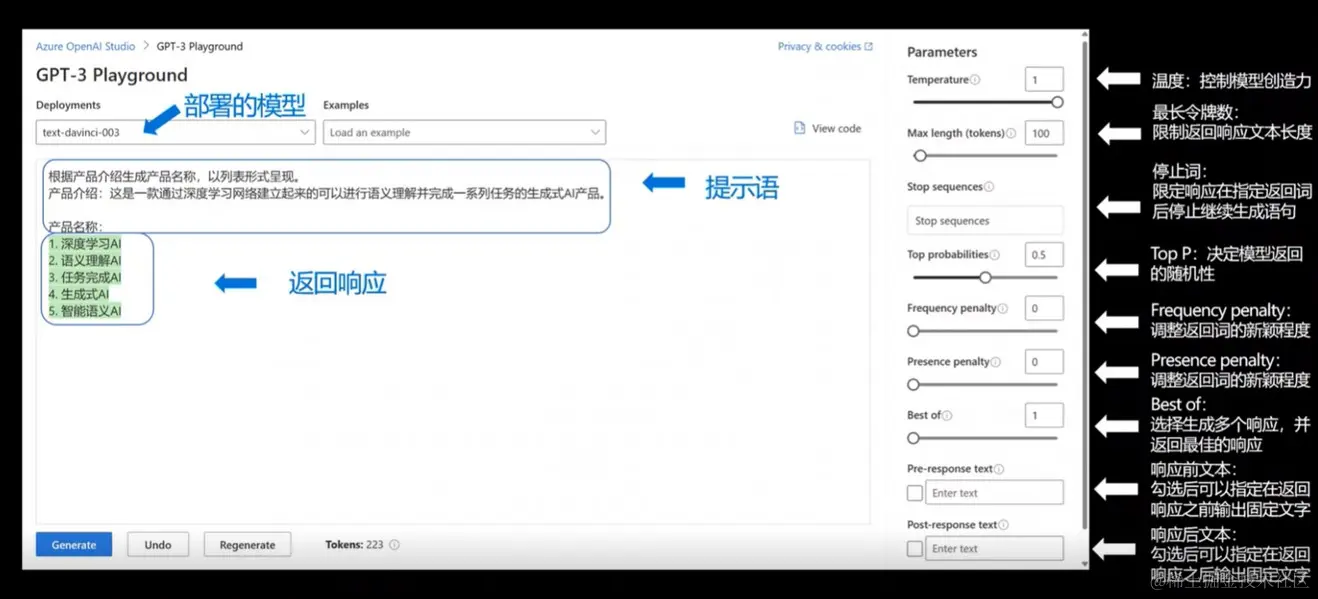Viewport: 1318px width, 599px height.
Task: Click the Temperature value box
Action: (1044, 79)
